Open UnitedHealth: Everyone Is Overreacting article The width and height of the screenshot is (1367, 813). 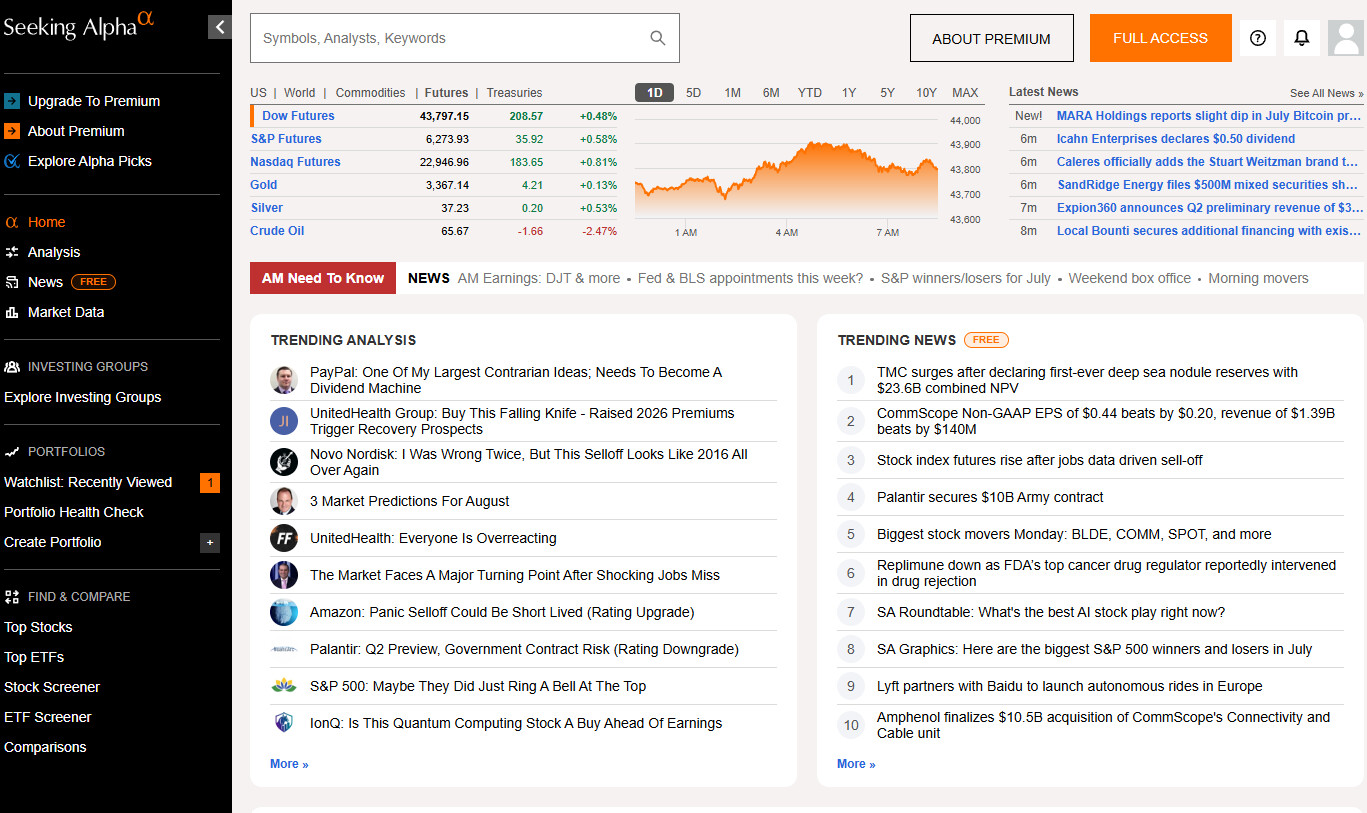(x=433, y=538)
